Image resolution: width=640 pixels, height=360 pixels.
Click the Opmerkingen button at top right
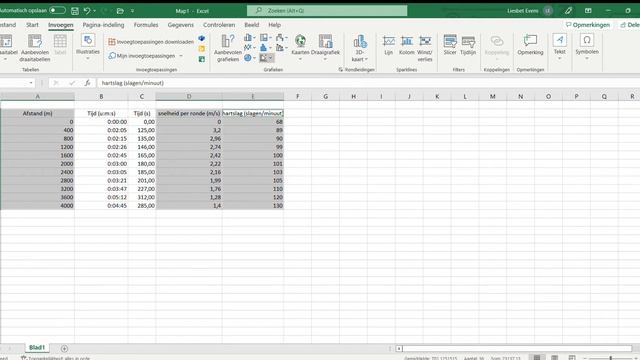[588, 25]
